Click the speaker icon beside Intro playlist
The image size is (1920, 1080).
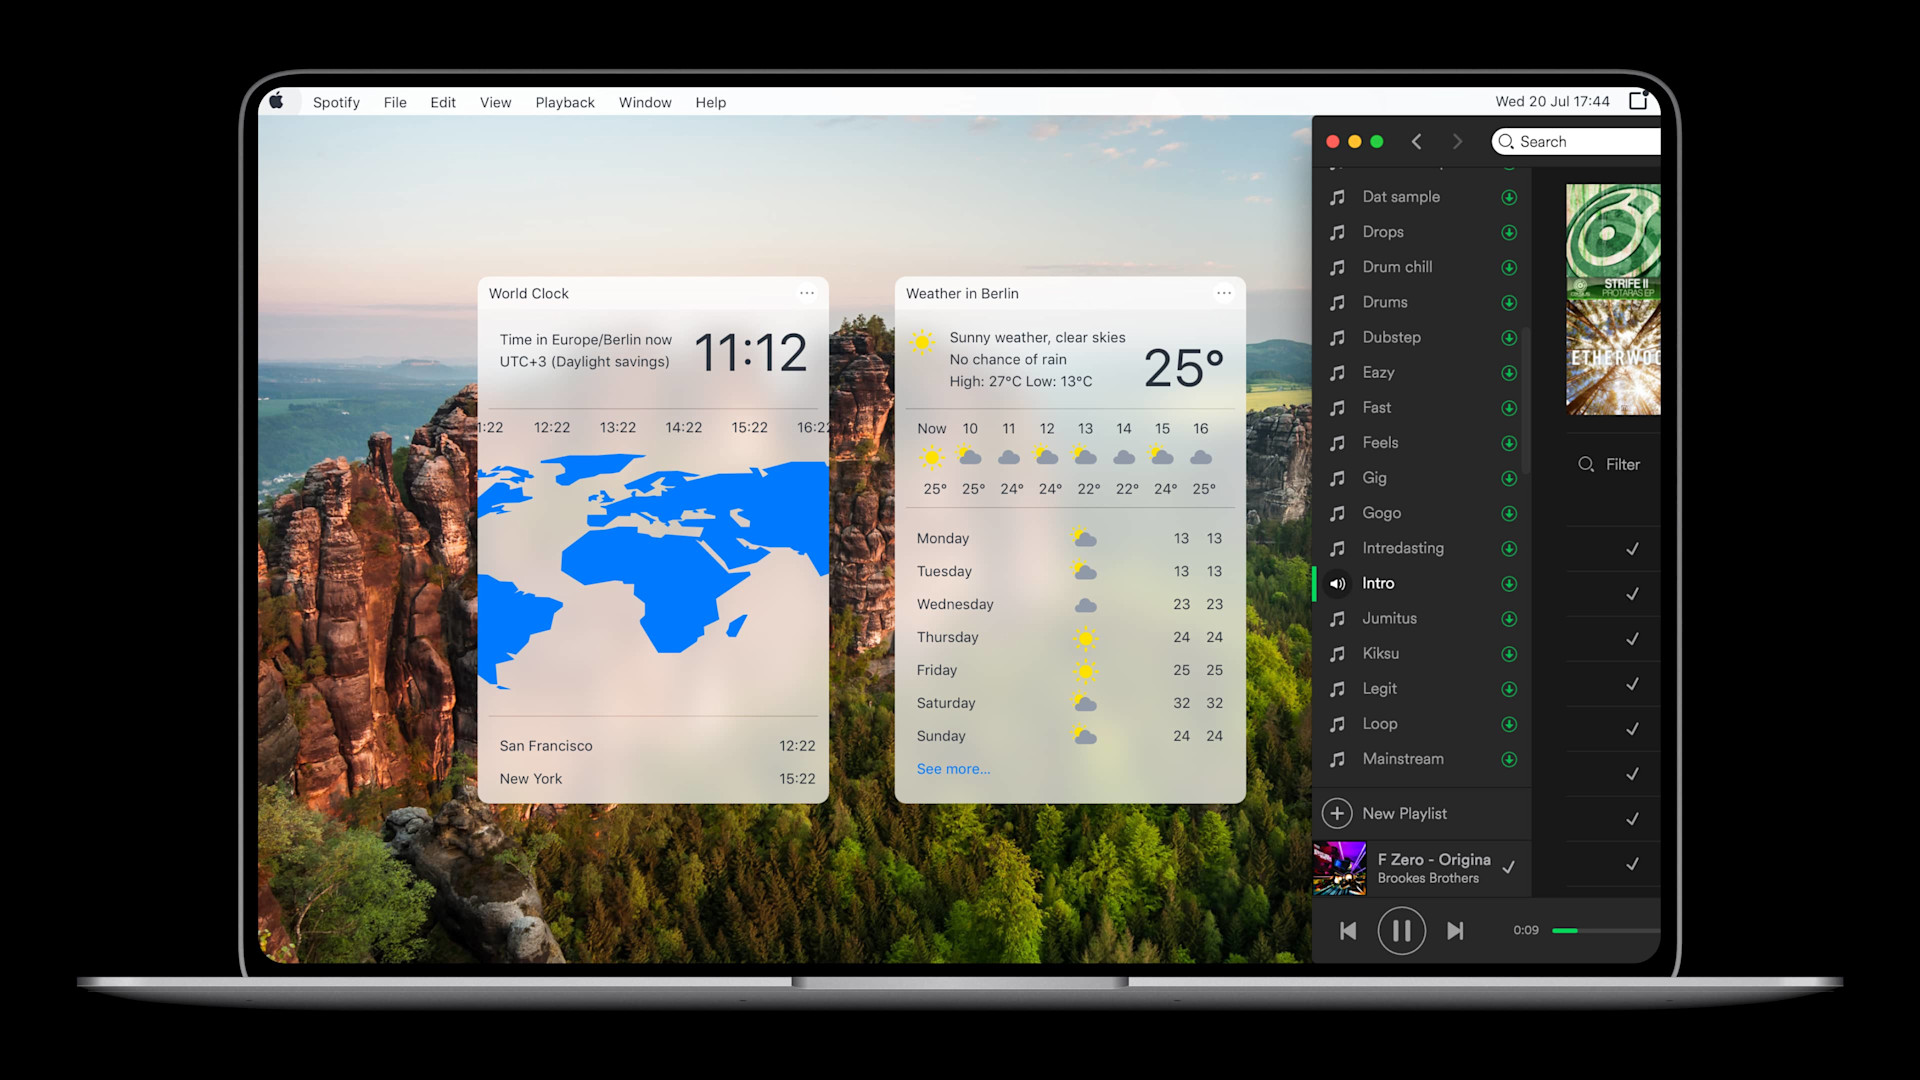(x=1337, y=584)
